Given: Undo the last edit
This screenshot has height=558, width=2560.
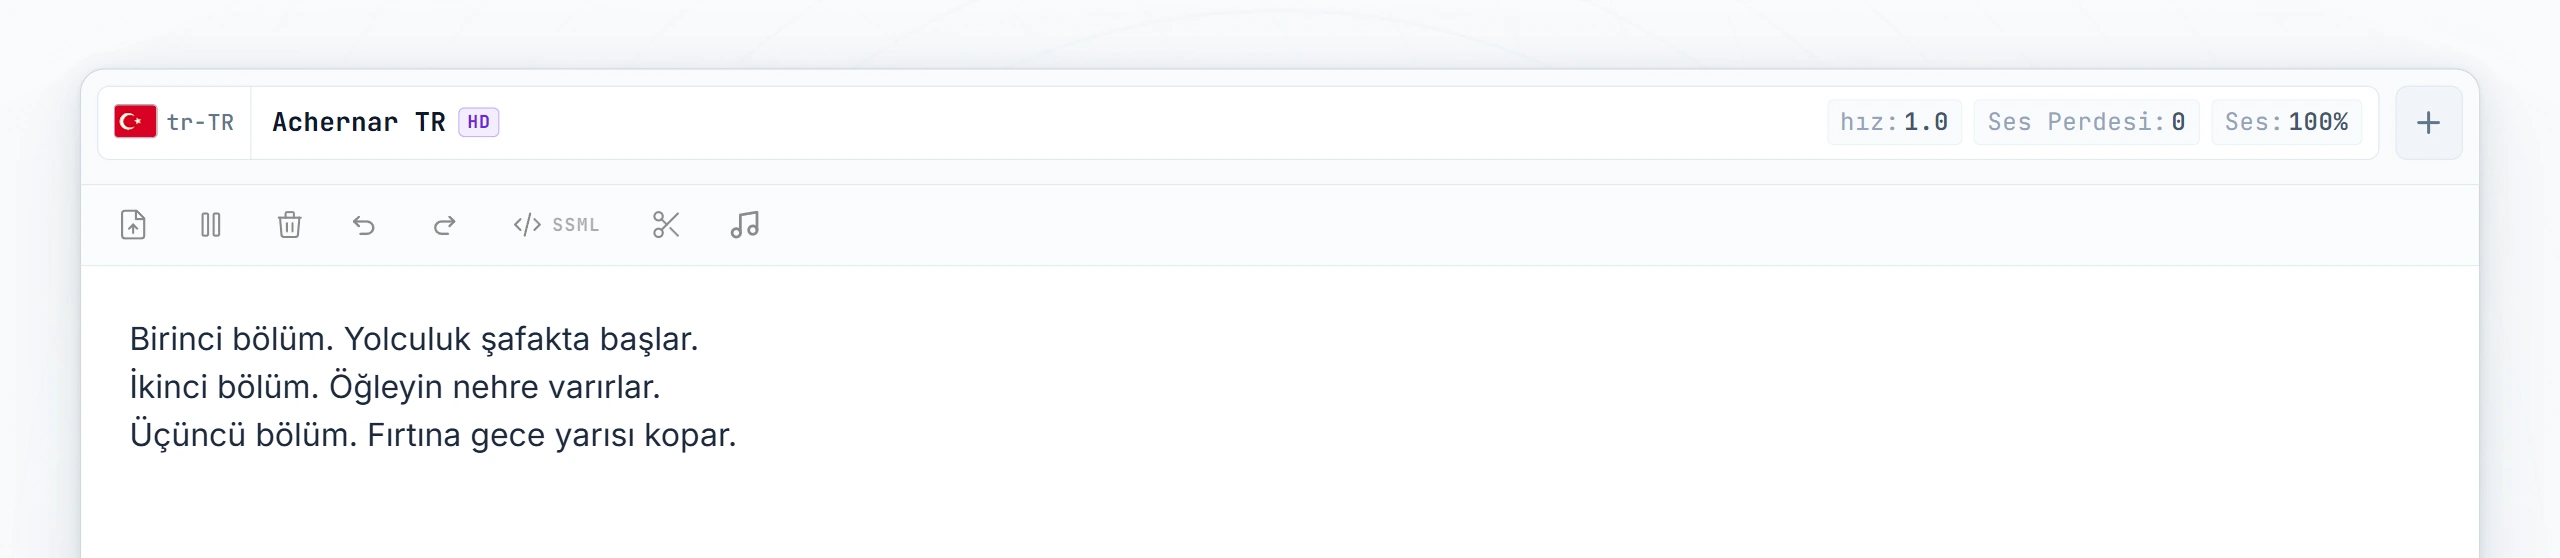Looking at the screenshot, I should click(x=365, y=225).
